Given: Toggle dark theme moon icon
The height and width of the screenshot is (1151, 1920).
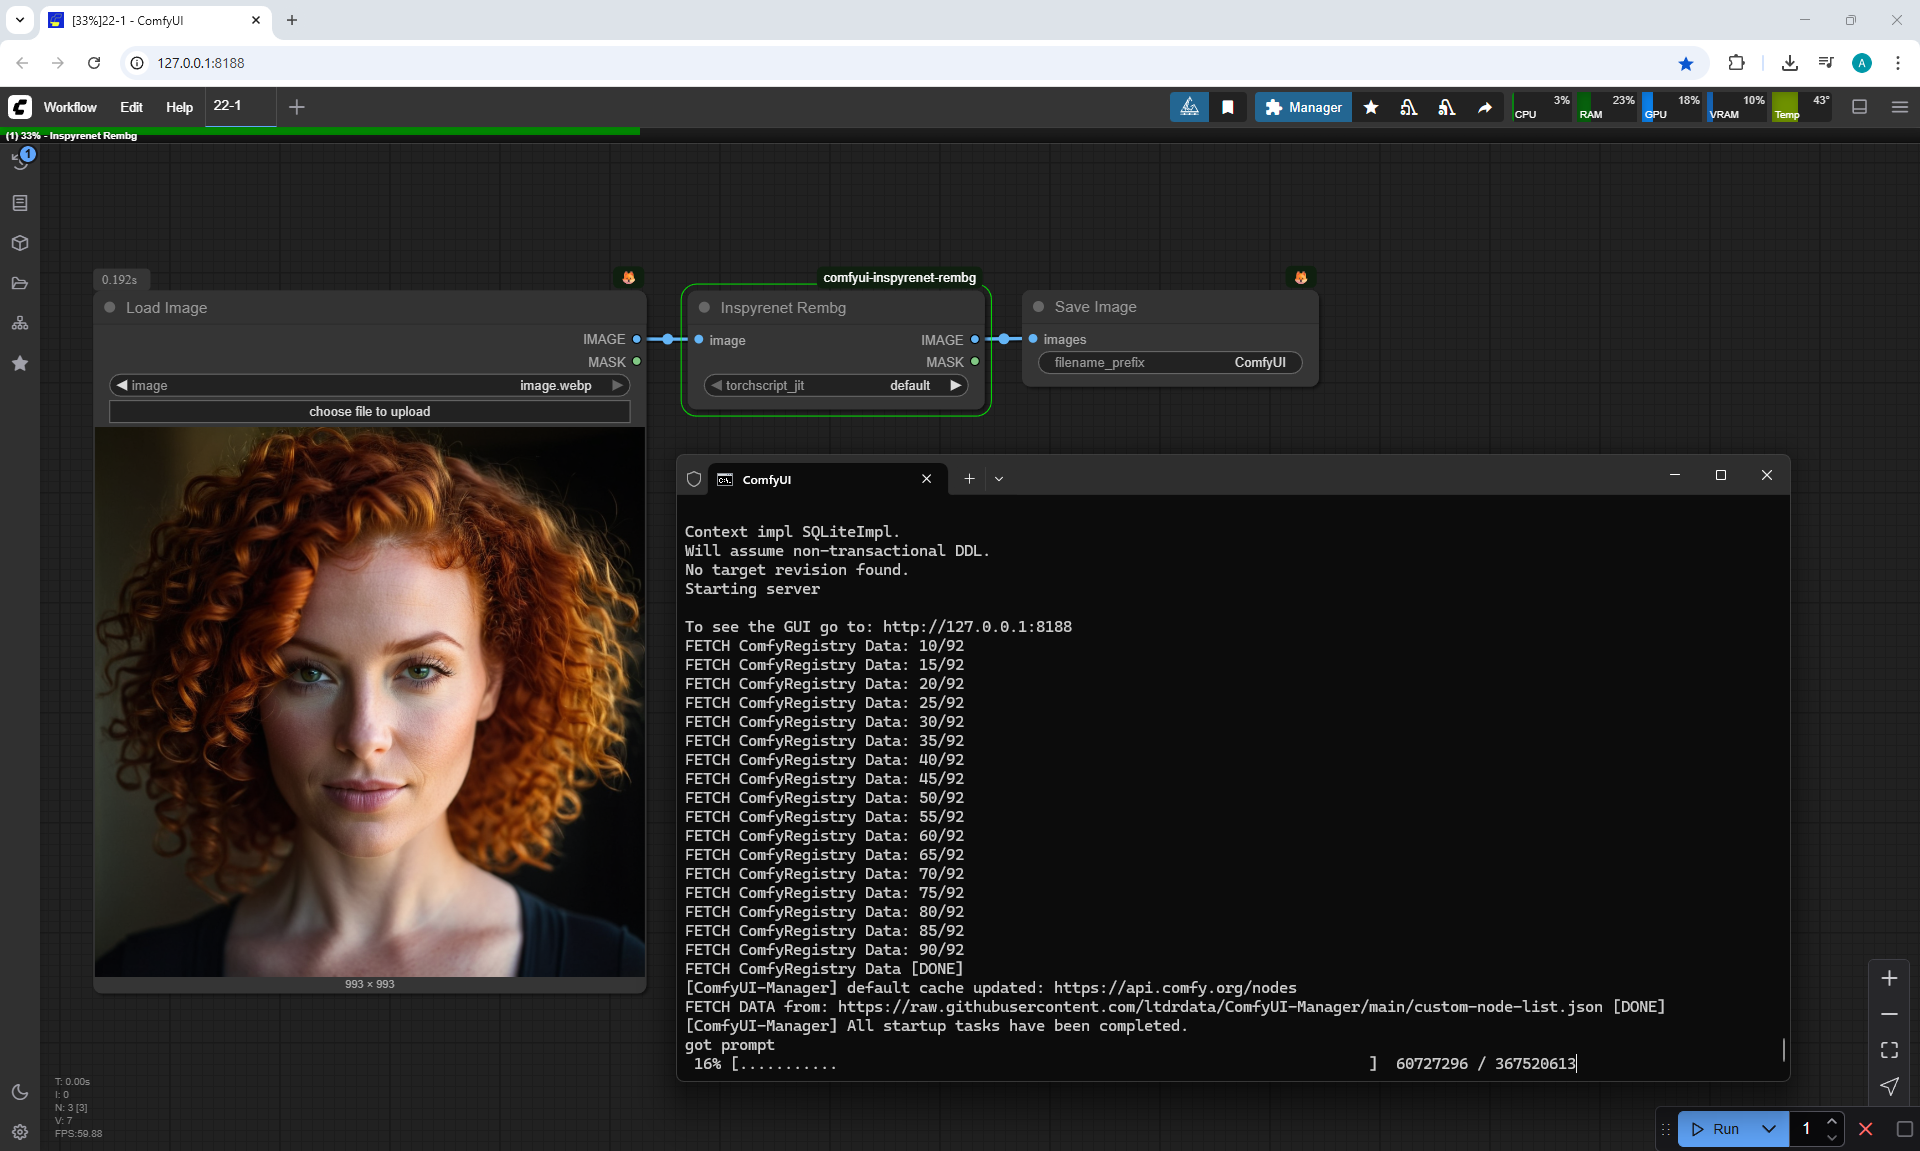Looking at the screenshot, I should 20,1092.
